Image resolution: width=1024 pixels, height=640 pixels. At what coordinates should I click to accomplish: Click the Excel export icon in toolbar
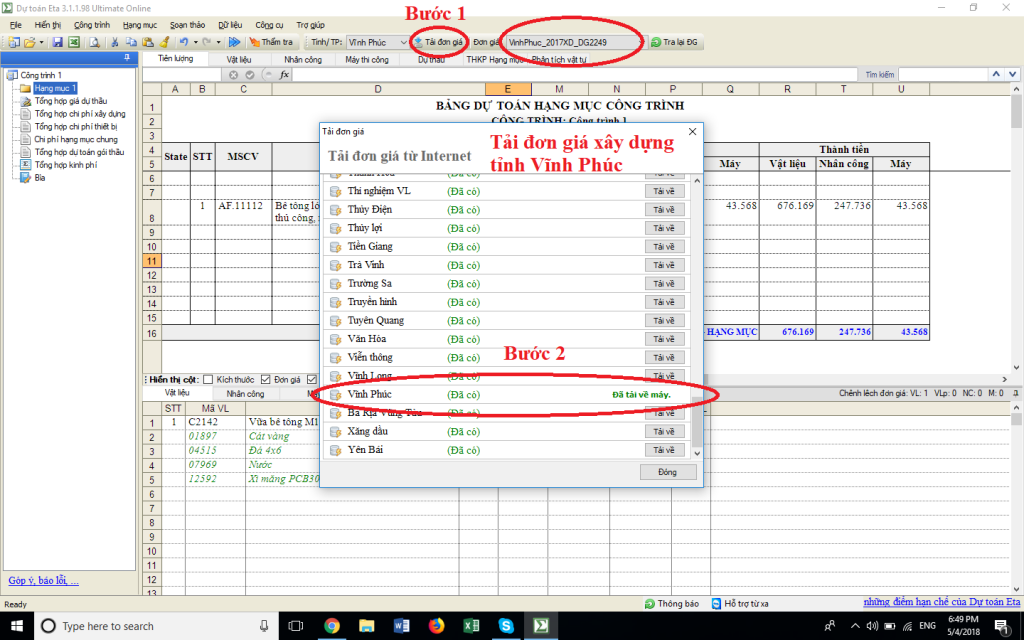click(x=74, y=43)
